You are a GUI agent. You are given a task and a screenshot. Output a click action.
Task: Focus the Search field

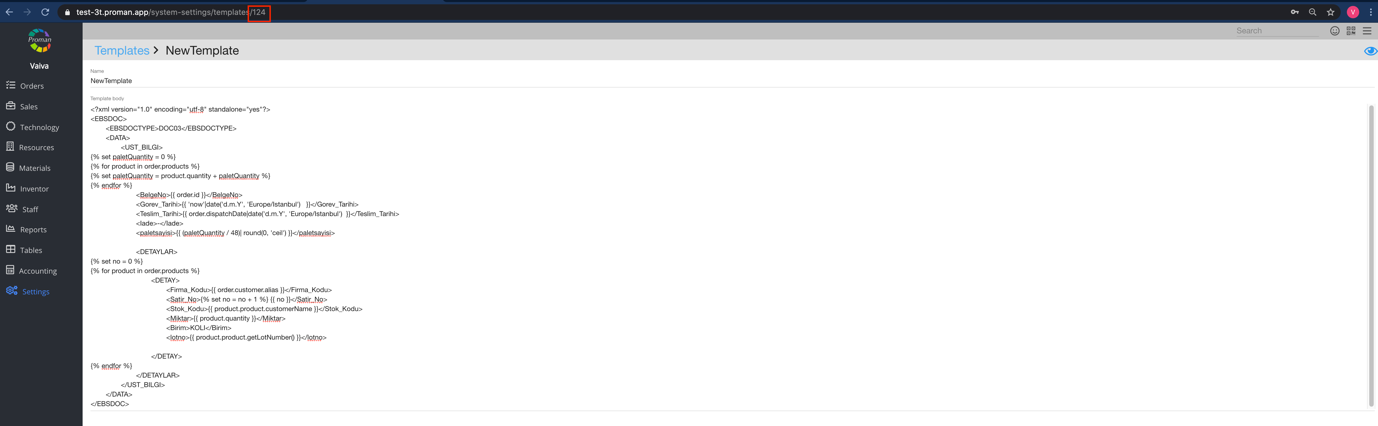click(1278, 31)
